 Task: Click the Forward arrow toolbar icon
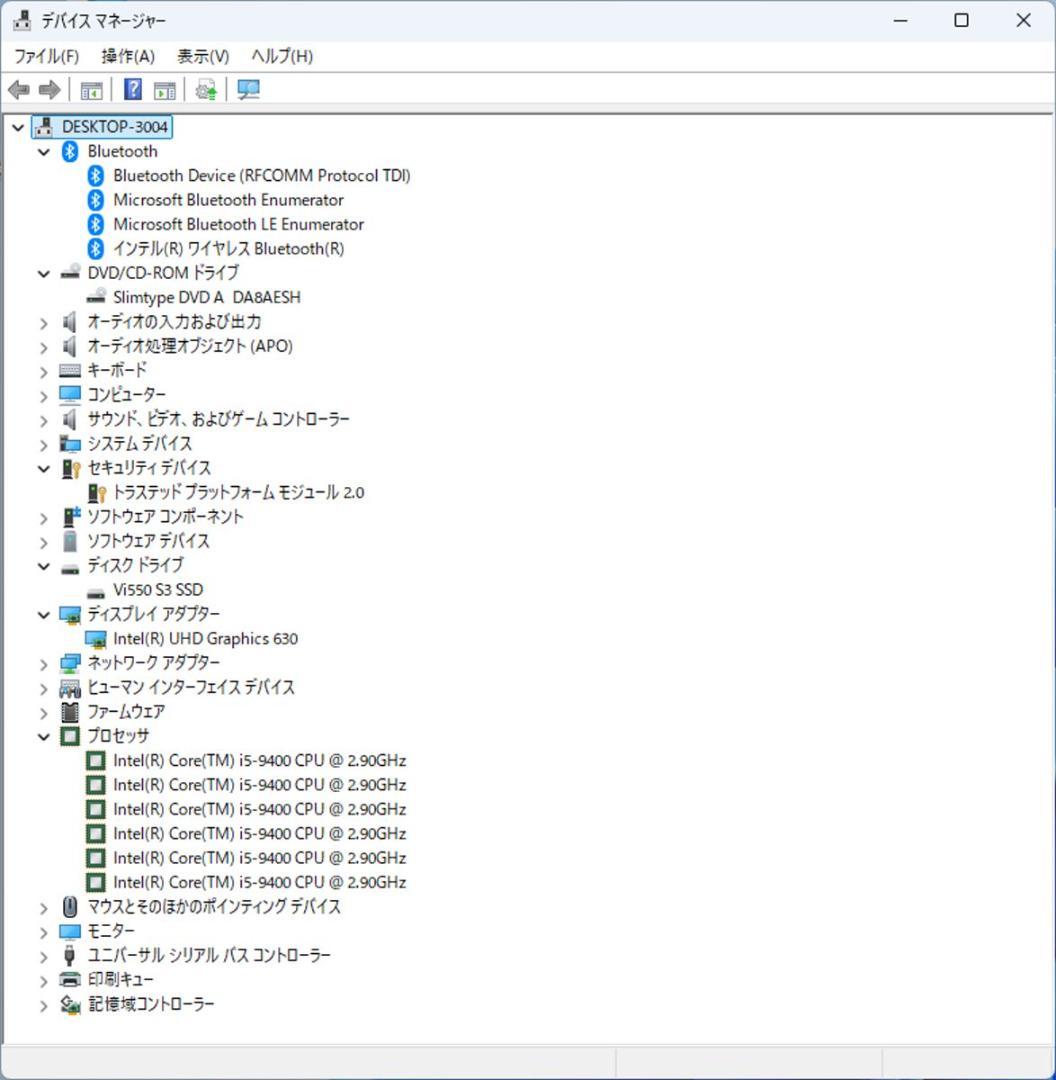pyautogui.click(x=50, y=90)
